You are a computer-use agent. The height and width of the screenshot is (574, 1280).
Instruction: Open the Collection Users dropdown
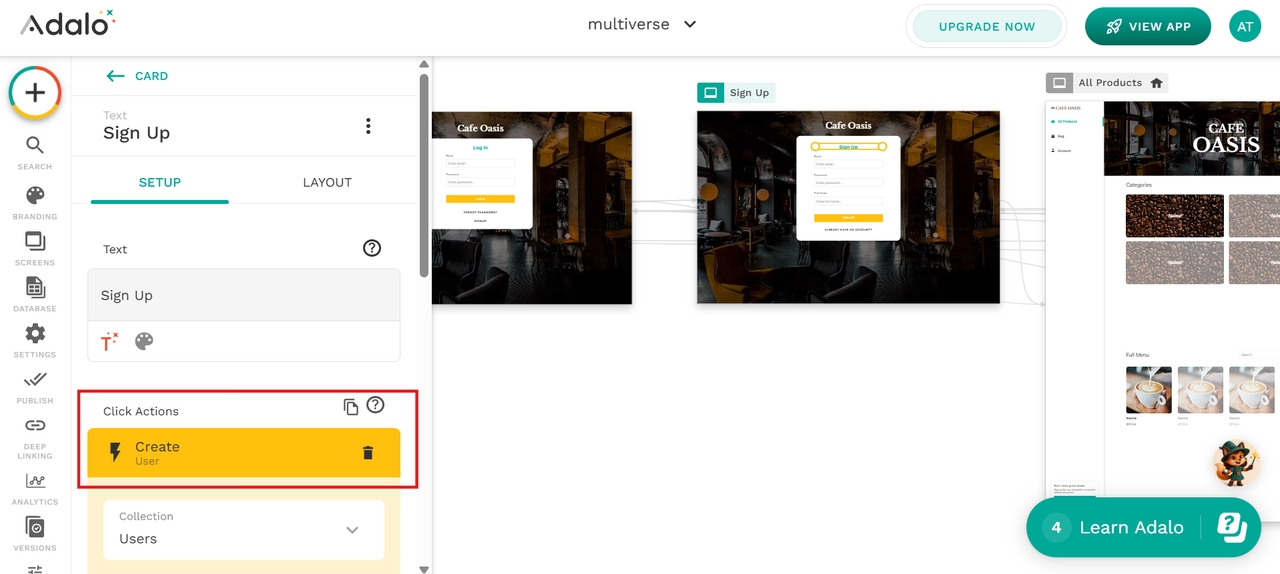(244, 529)
